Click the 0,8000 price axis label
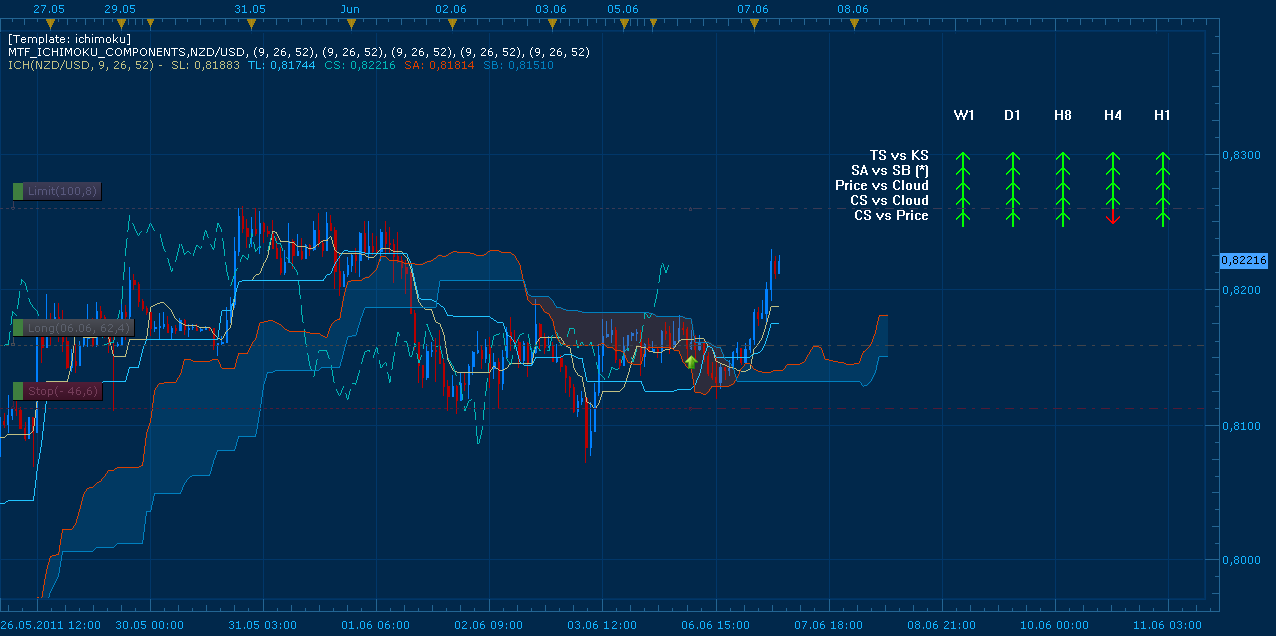Viewport: 1276px width, 636px height. 1241,560
